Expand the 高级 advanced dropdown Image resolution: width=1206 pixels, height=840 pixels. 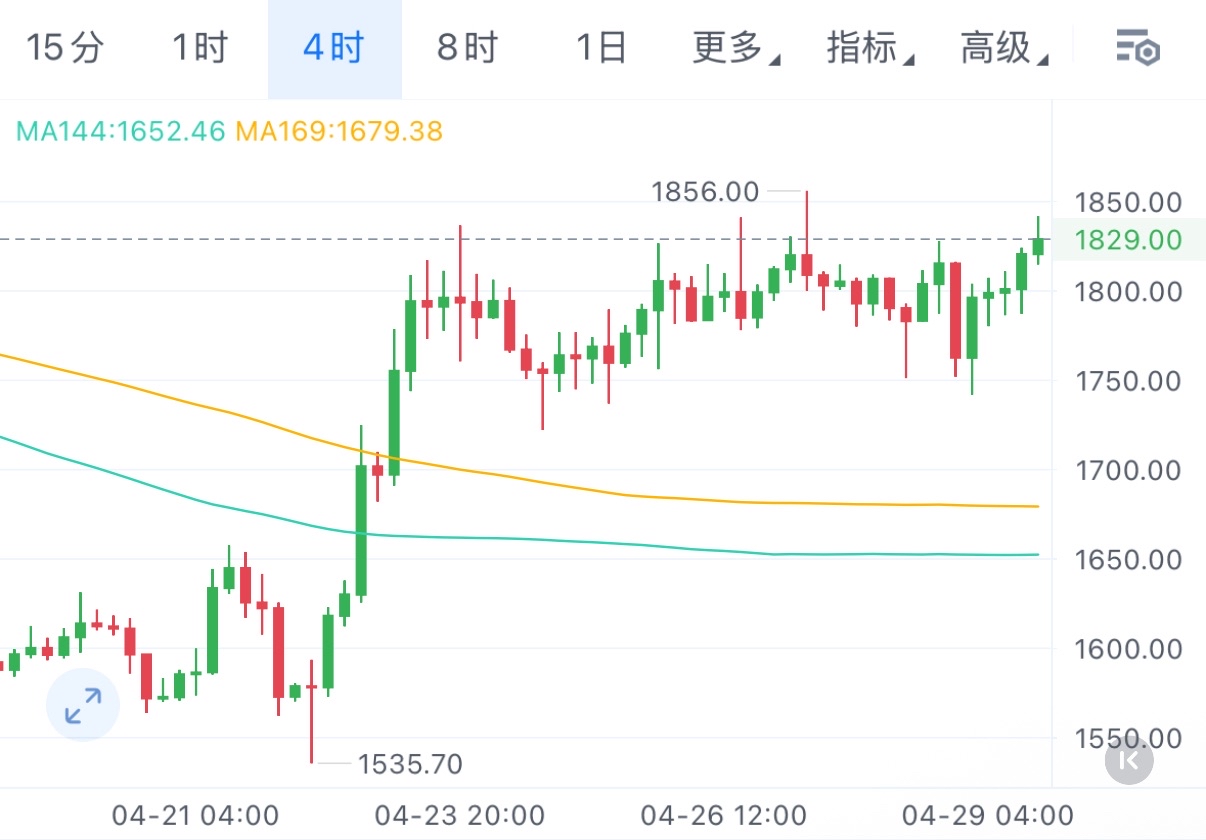[x=1004, y=47]
